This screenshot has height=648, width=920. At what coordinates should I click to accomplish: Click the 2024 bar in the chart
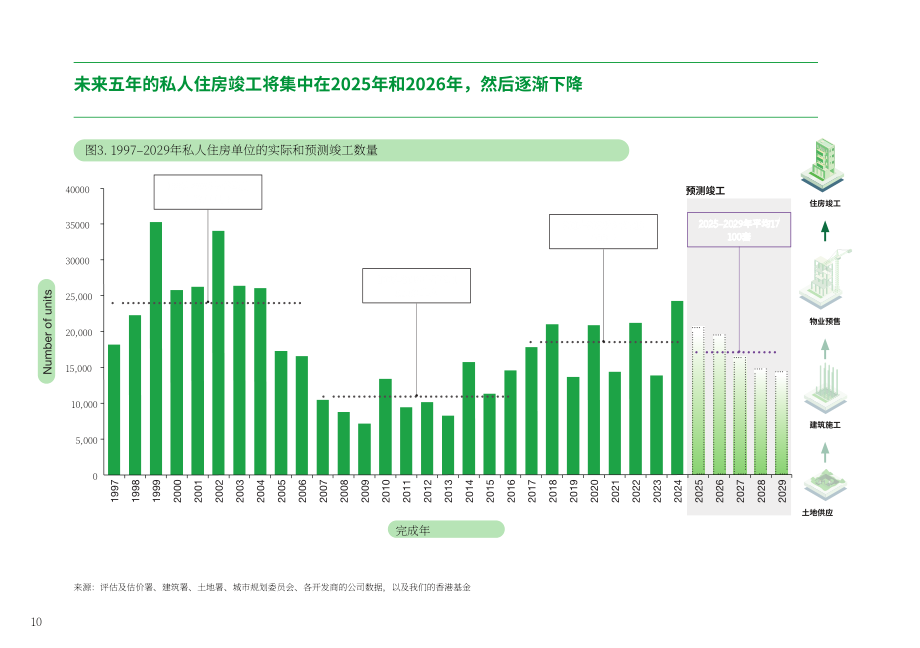click(677, 388)
